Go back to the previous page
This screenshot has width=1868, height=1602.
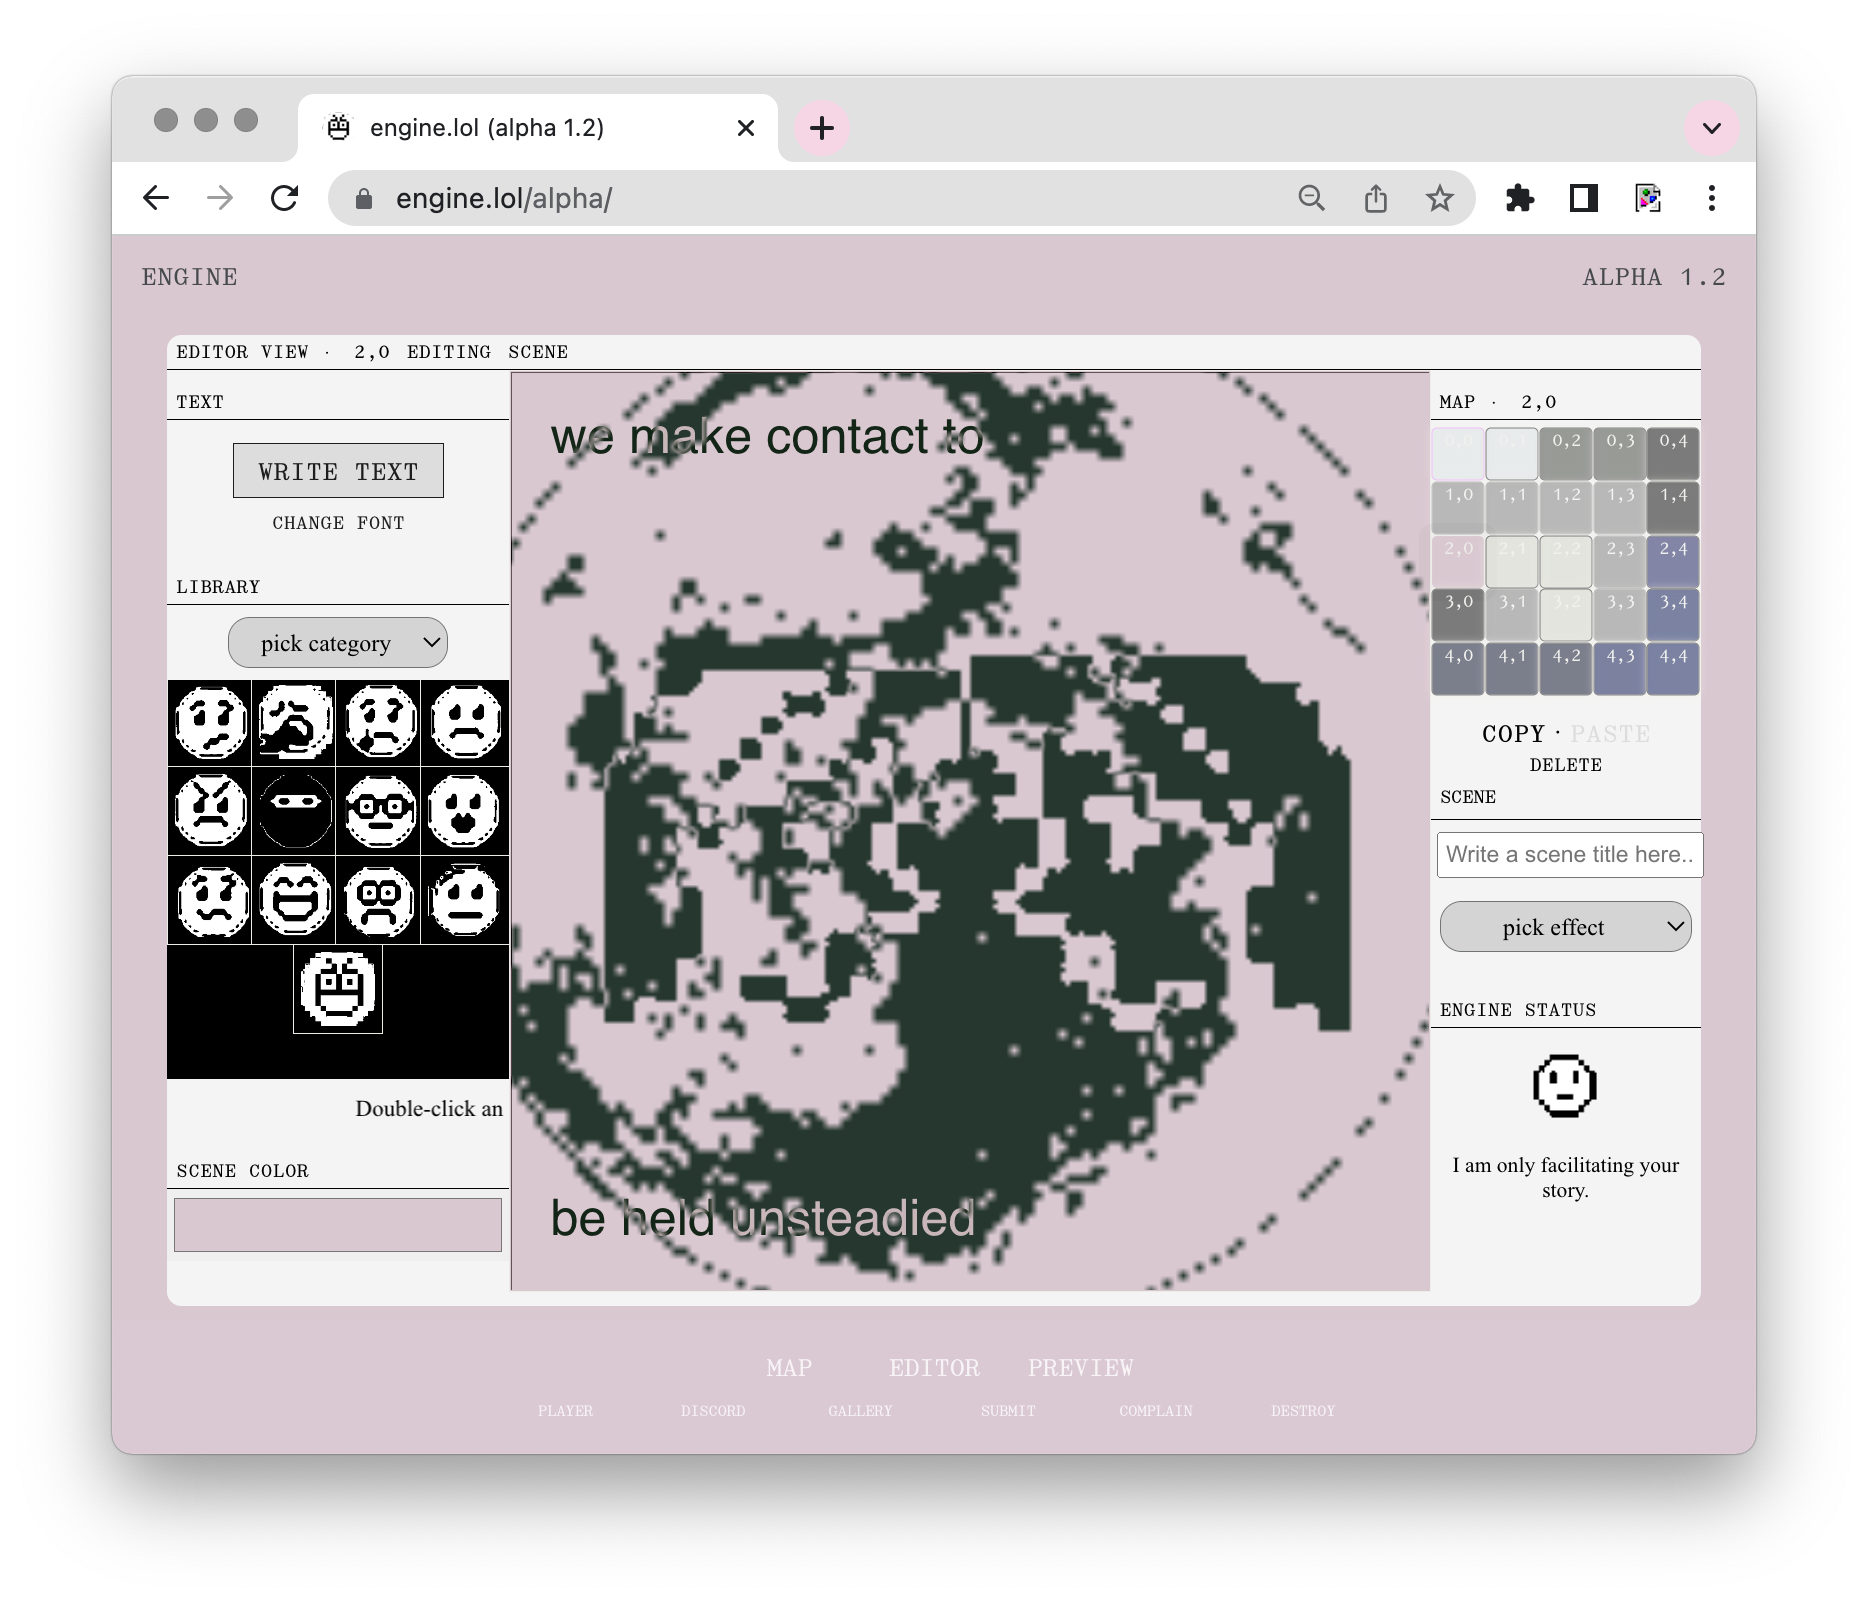(x=156, y=198)
